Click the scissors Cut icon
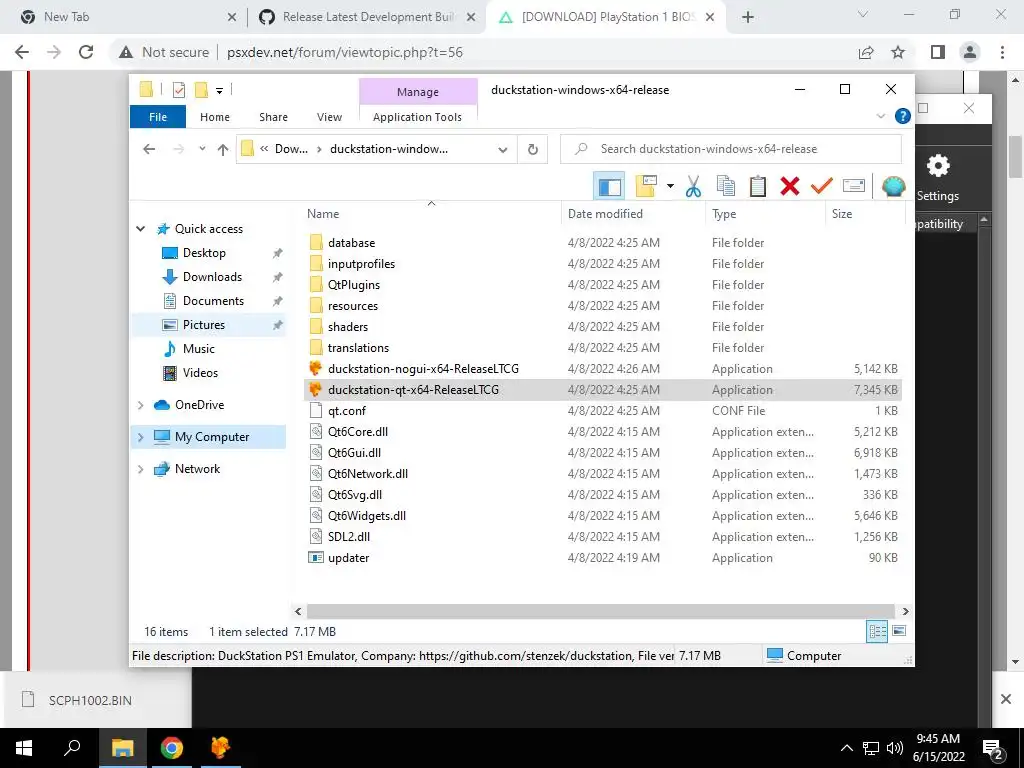The image size is (1024, 768). (x=694, y=187)
